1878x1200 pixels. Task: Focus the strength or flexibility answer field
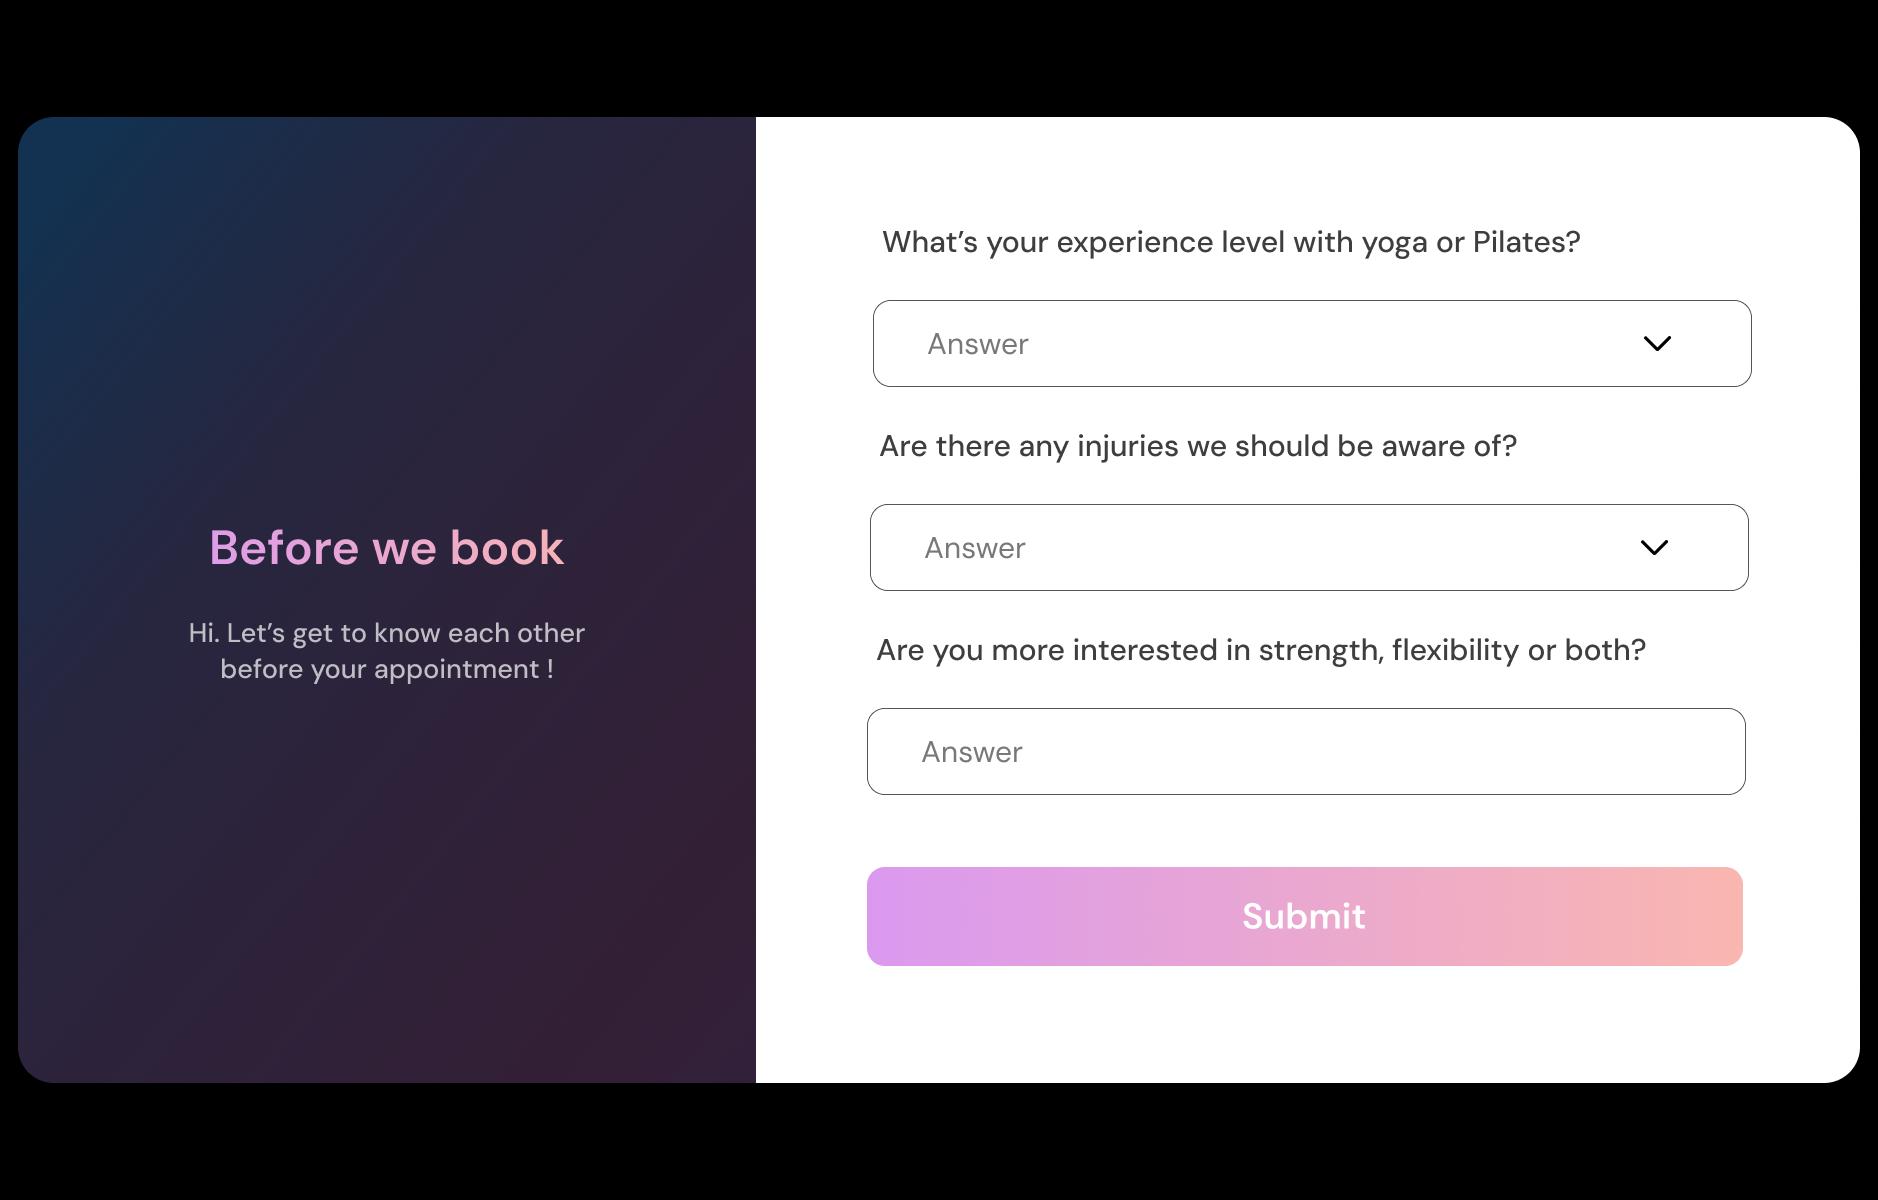[x=1305, y=752]
